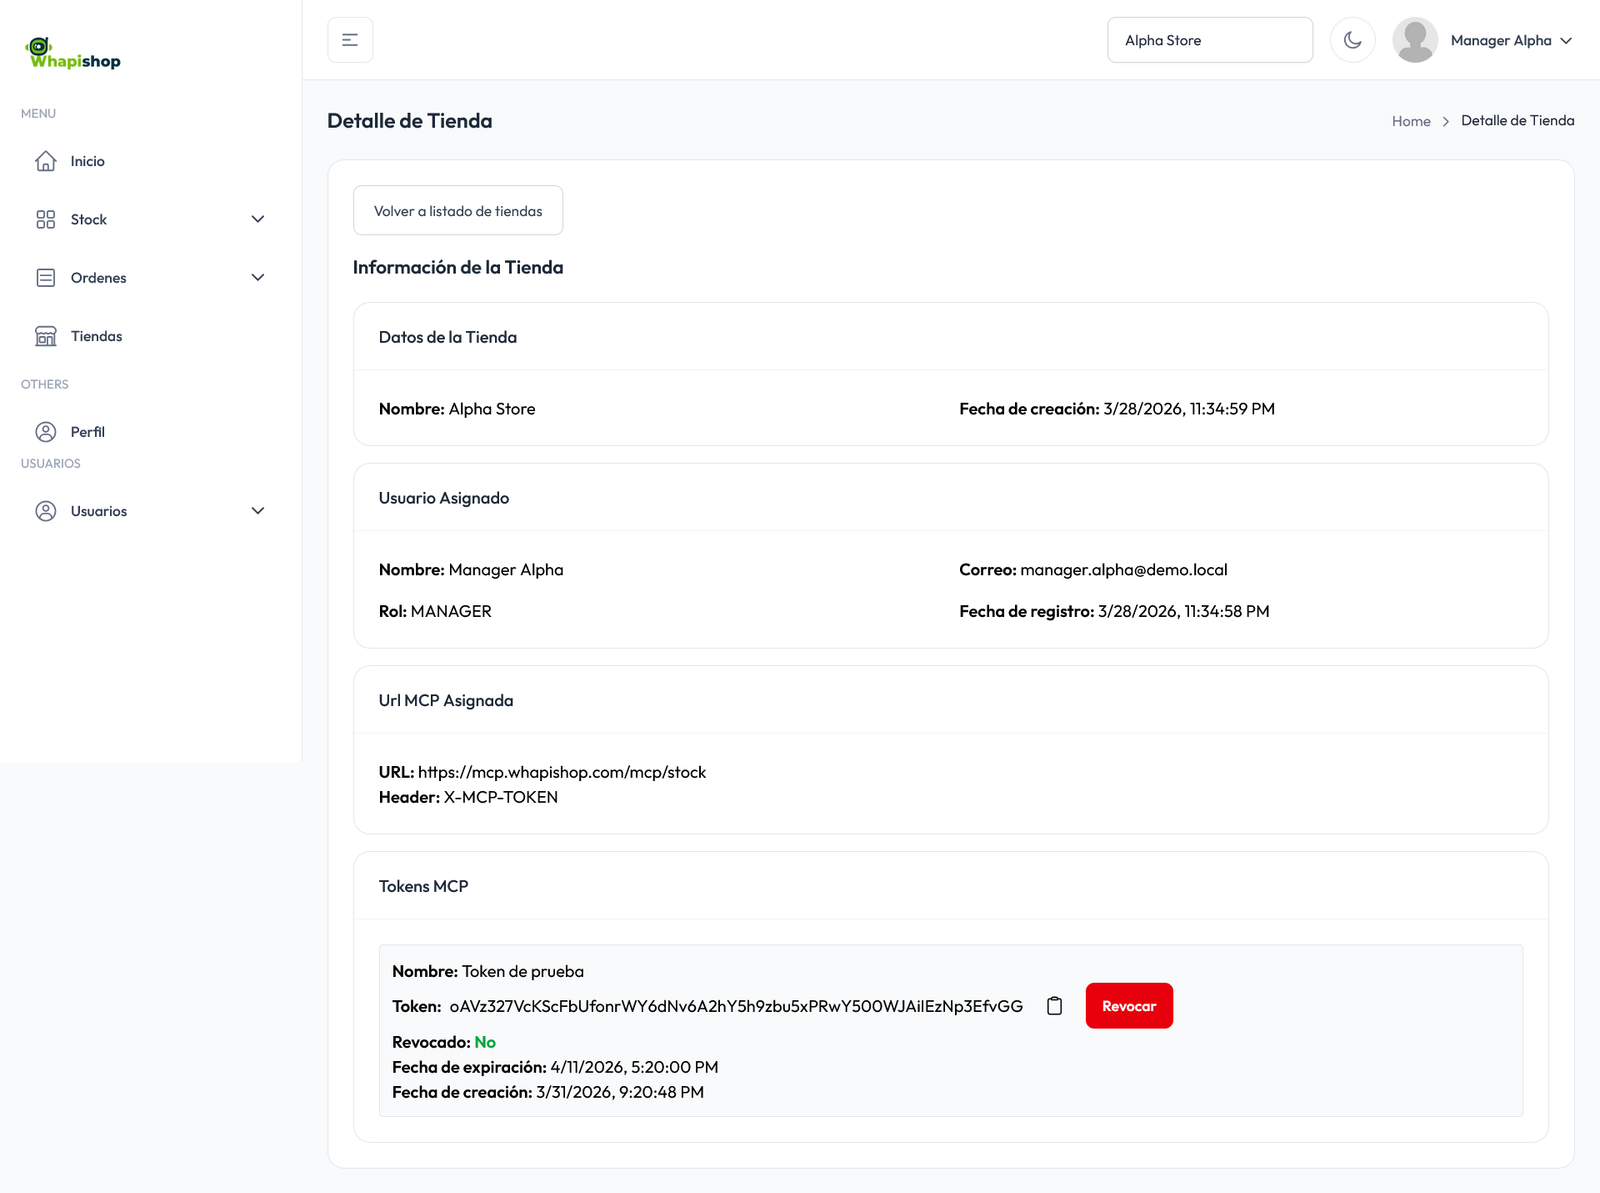The image size is (1600, 1193).
Task: Click Volver a listado de tiendas
Action: (x=458, y=211)
